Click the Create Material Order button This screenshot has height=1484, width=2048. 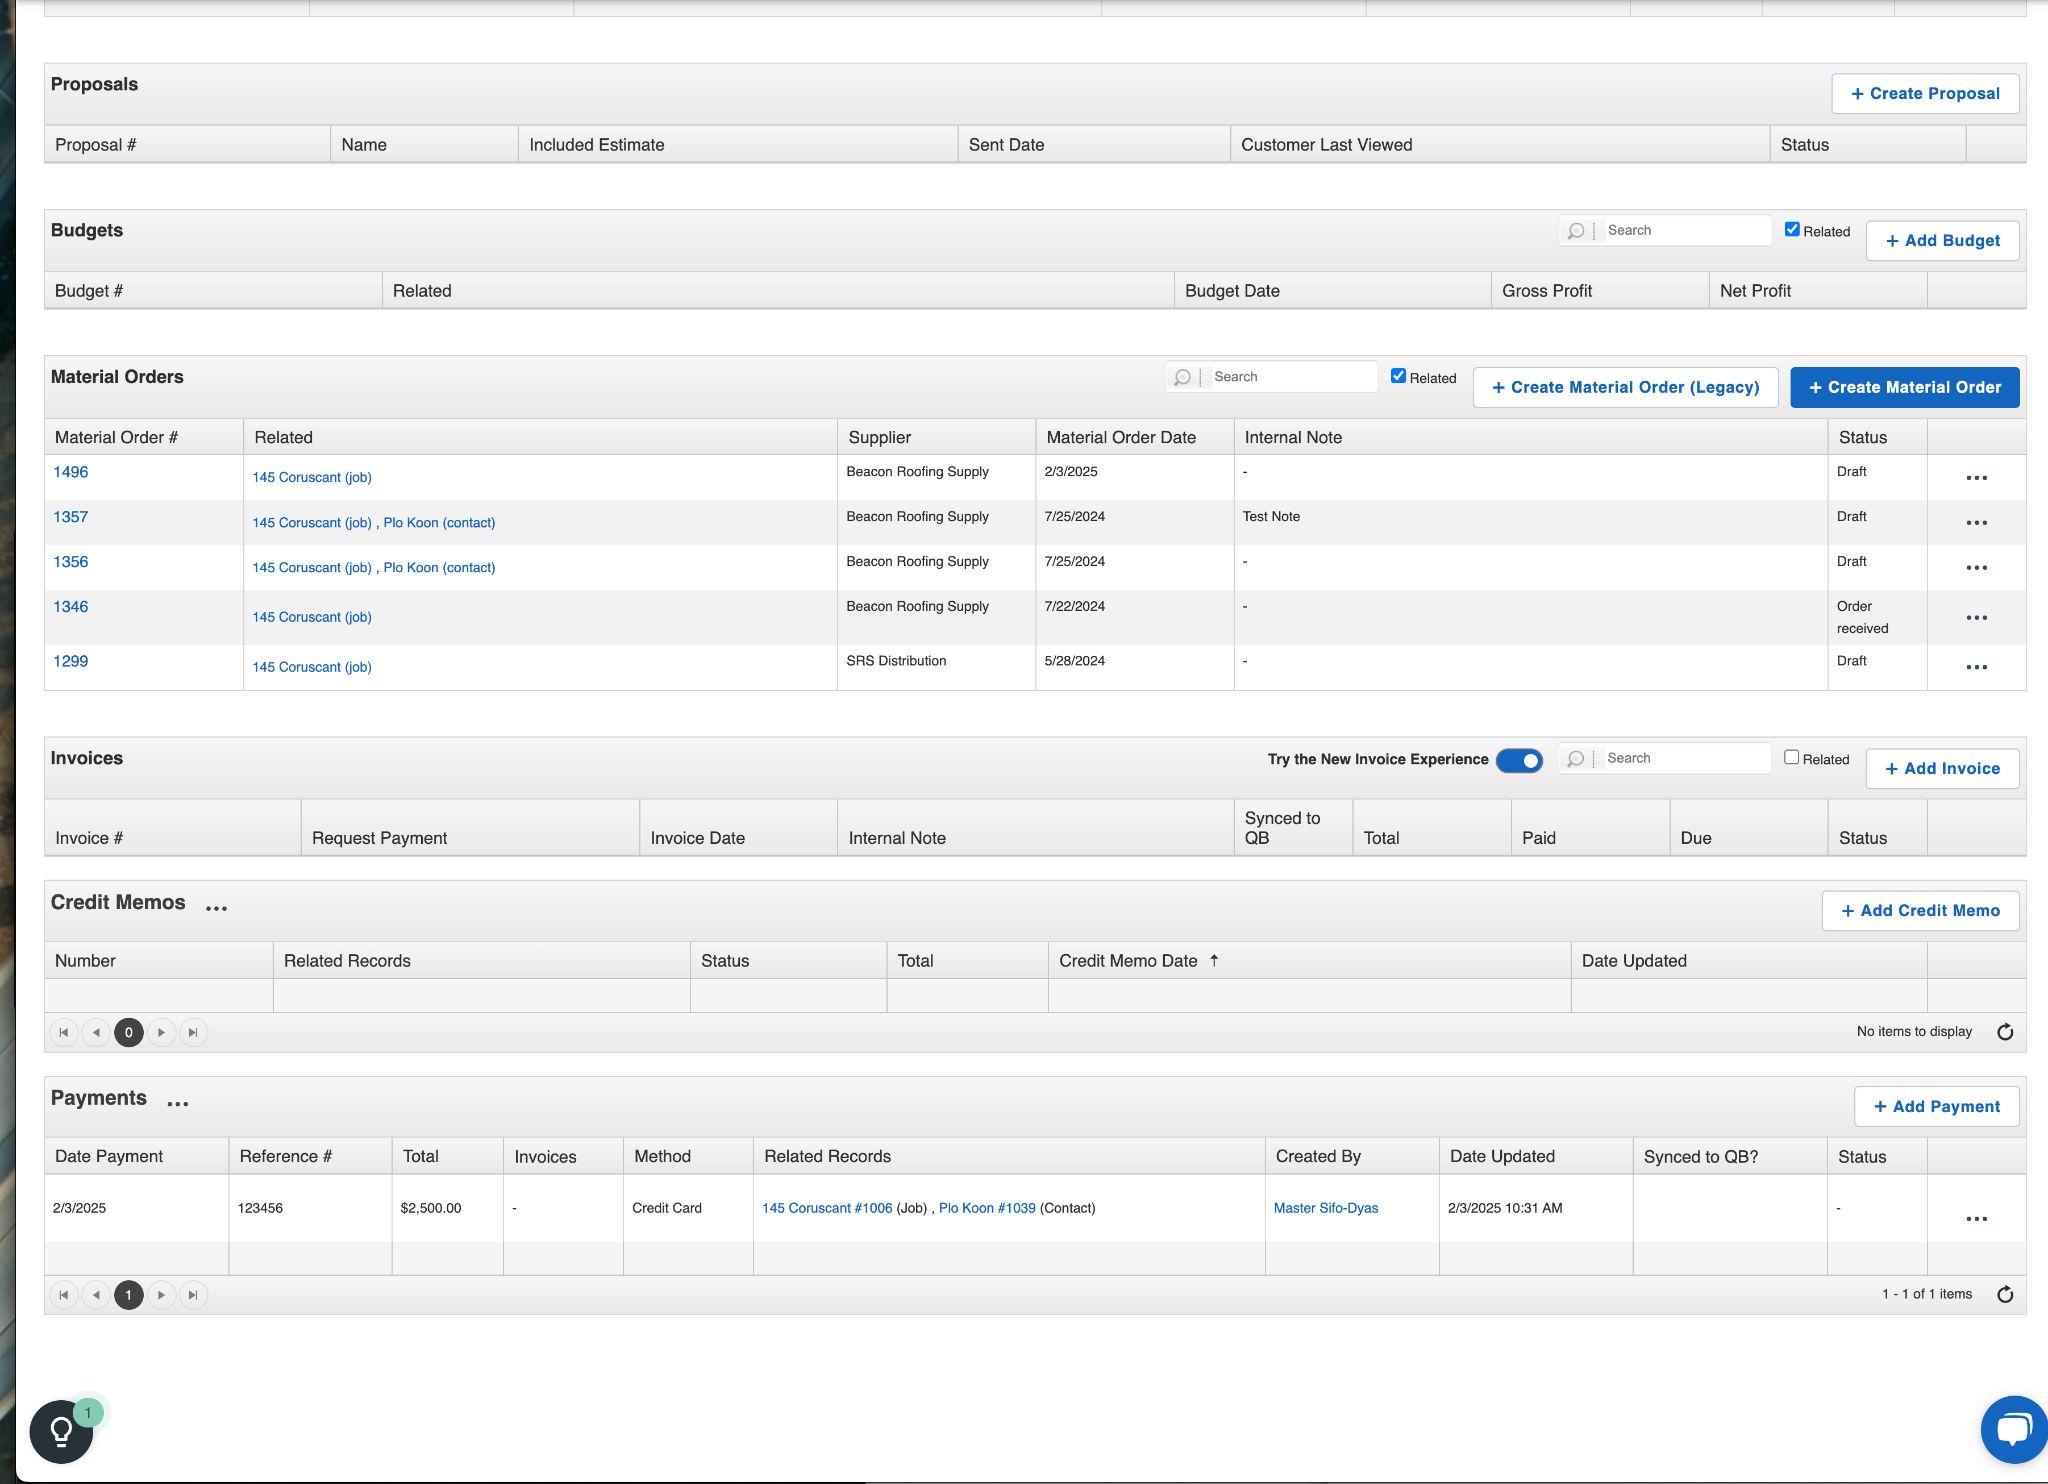[1903, 387]
